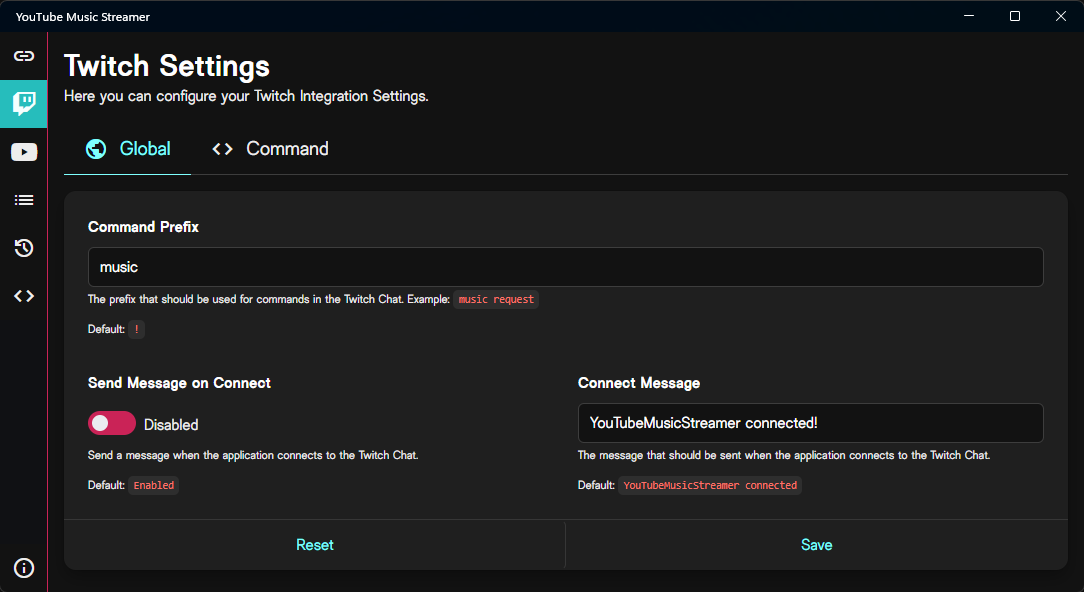Click the default 'YouTubeMusicStreamer connected' code value

tap(710, 485)
